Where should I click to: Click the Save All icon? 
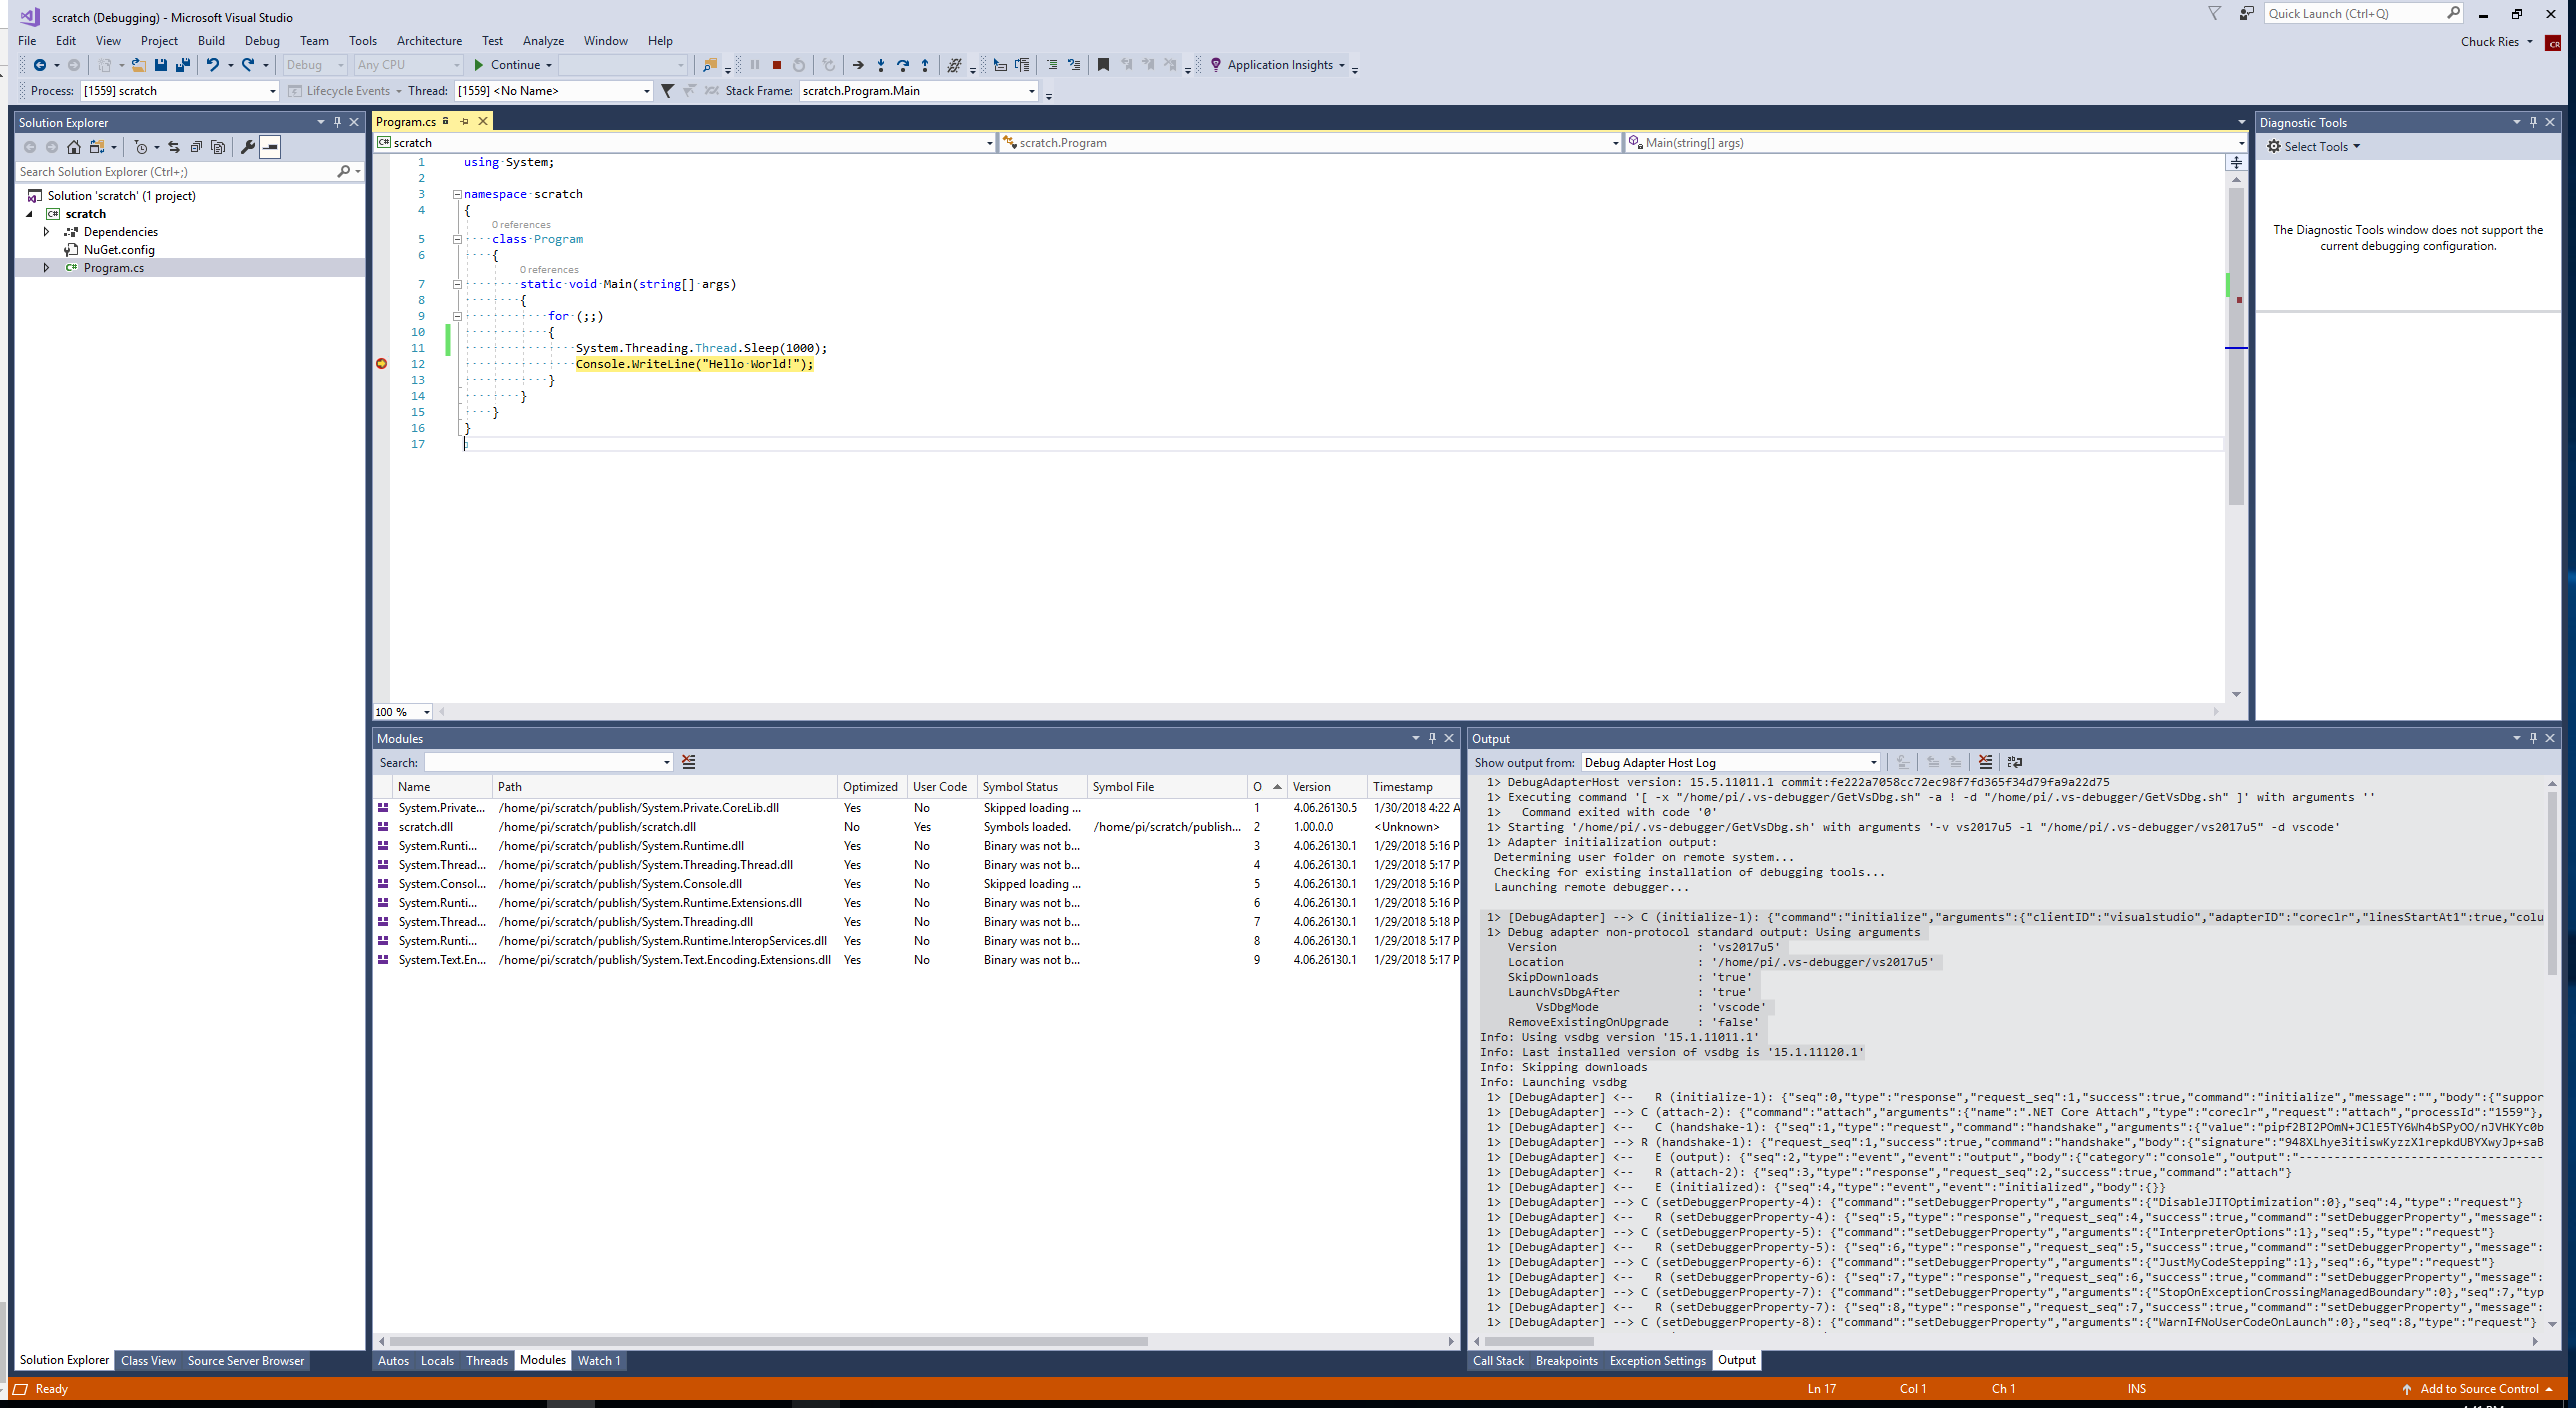(x=182, y=65)
